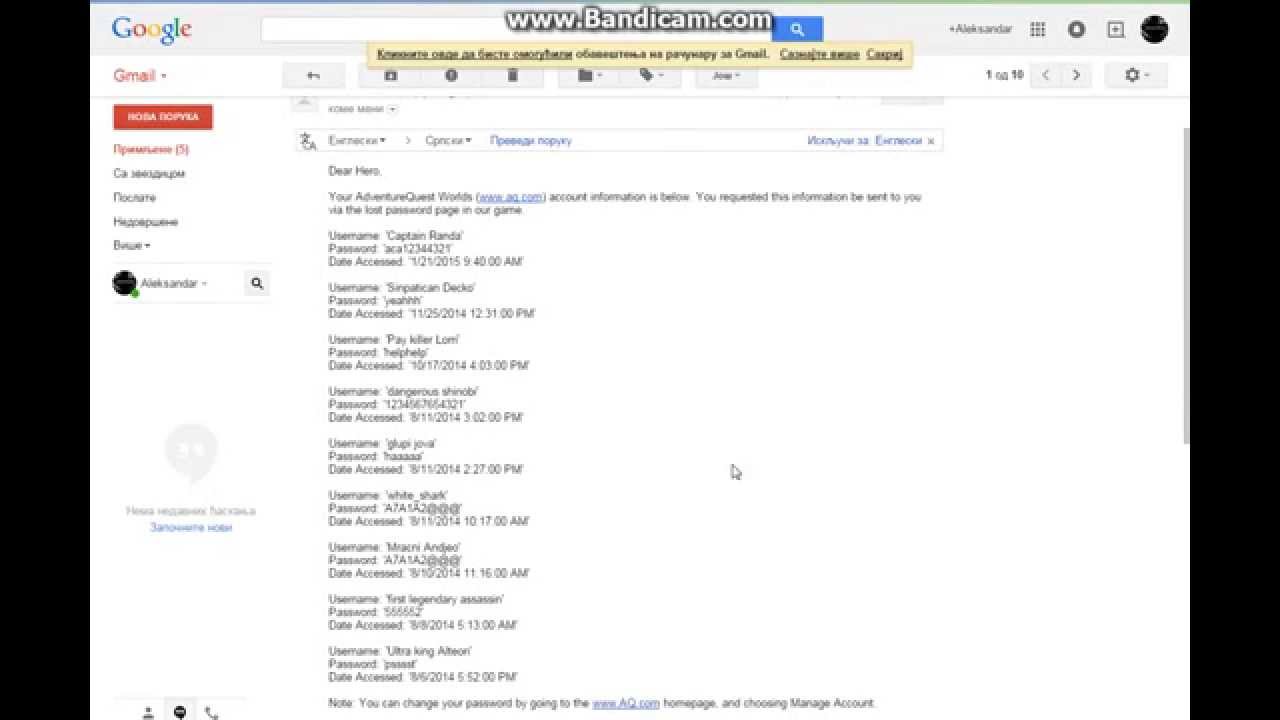1280x720 pixels.
Task: Switch to the contacts person tab
Action: coord(148,713)
